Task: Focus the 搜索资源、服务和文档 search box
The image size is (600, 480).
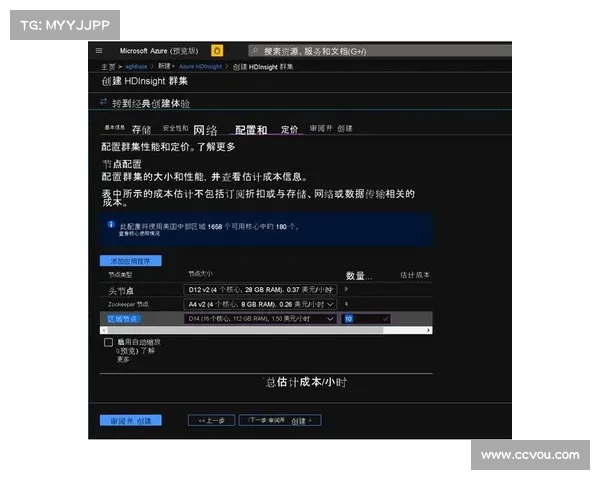Action: coord(380,51)
